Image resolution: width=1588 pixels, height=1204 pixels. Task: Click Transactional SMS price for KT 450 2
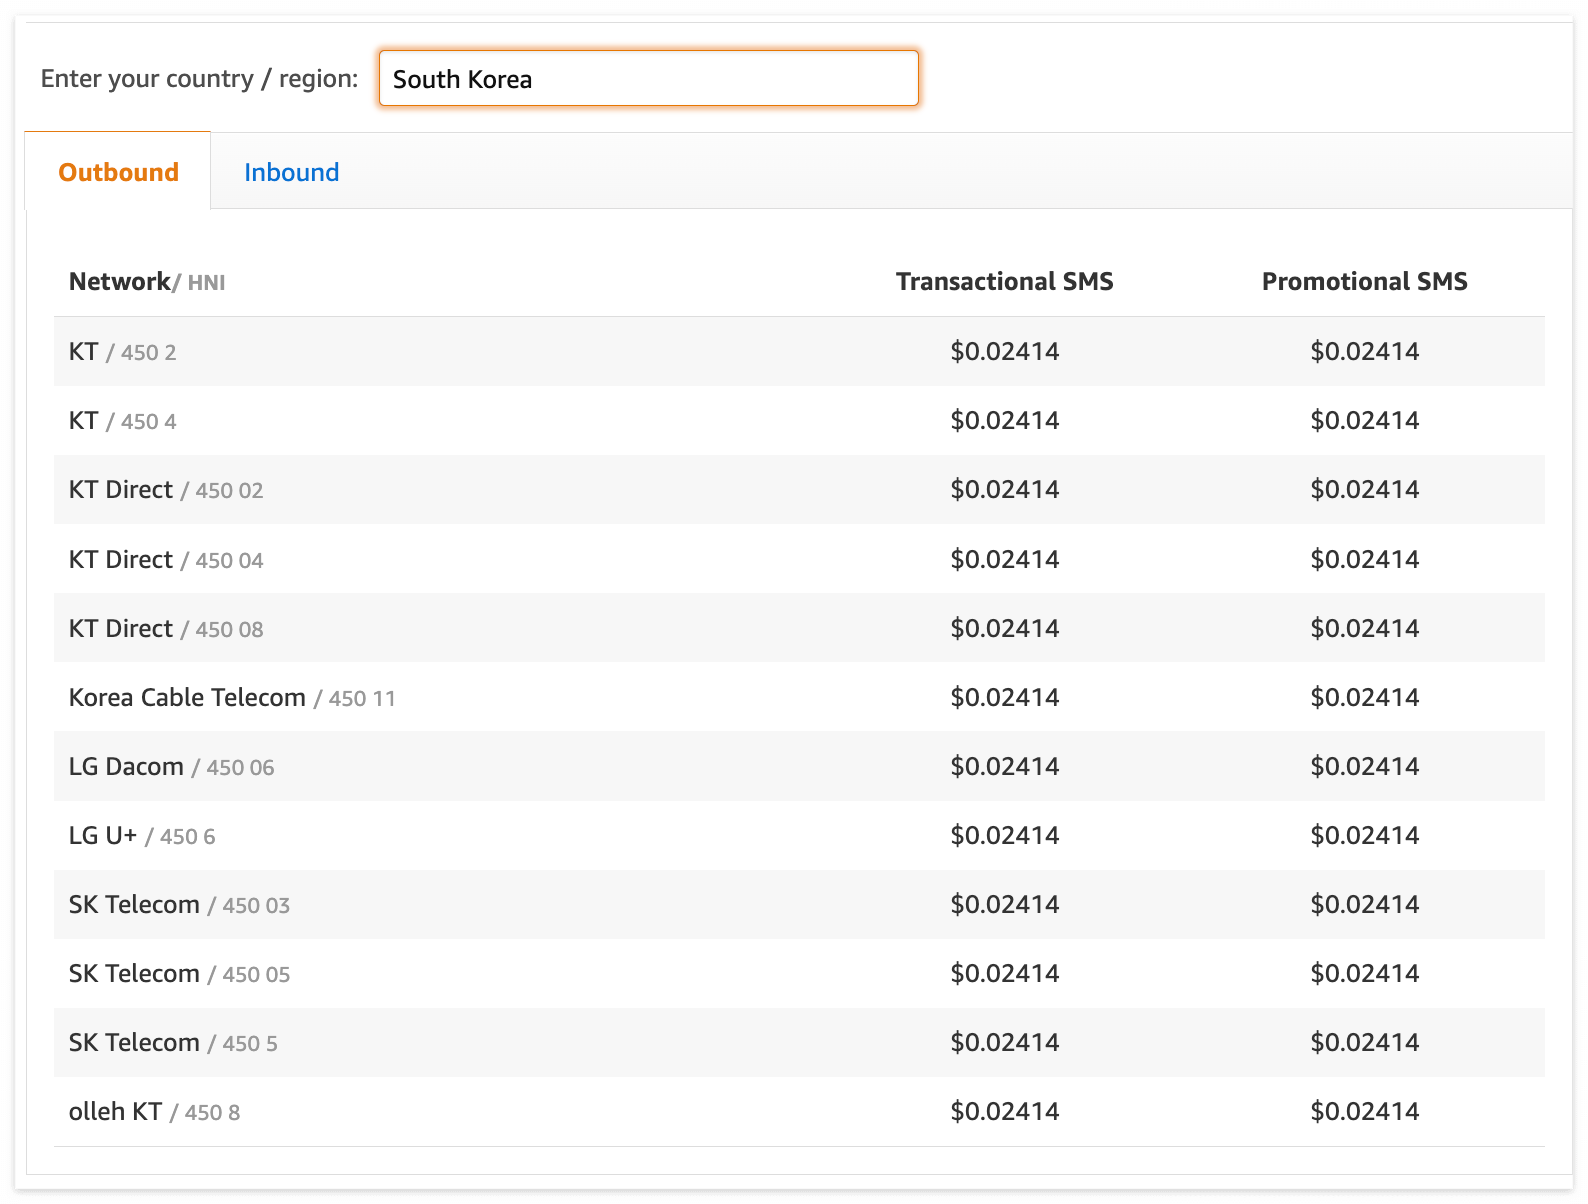1004,351
